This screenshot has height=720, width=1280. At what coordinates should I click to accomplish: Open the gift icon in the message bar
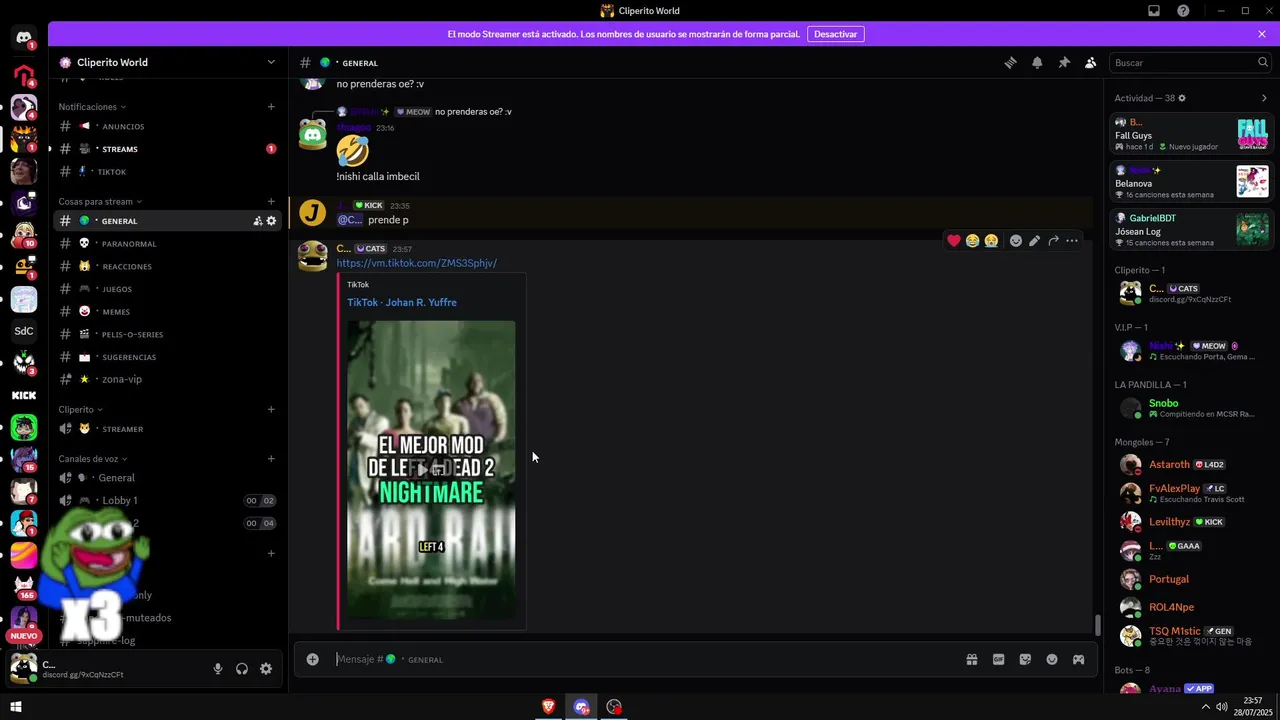pos(971,659)
